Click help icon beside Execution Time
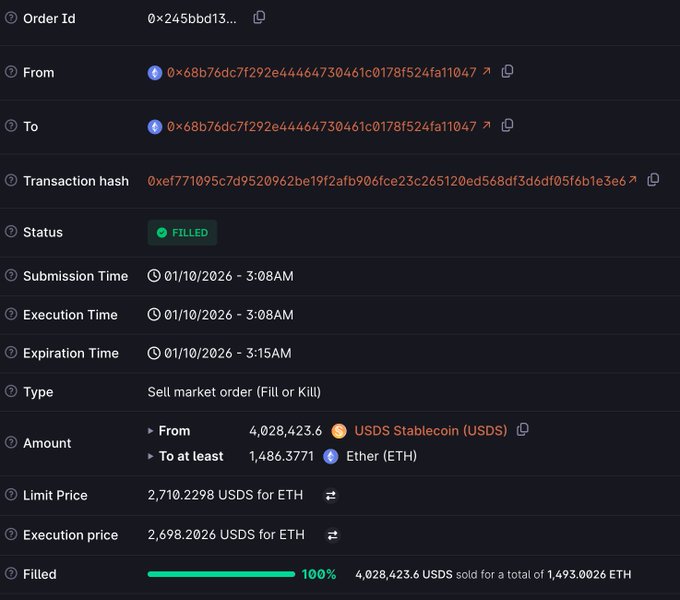This screenshot has width=680, height=600. [11, 314]
